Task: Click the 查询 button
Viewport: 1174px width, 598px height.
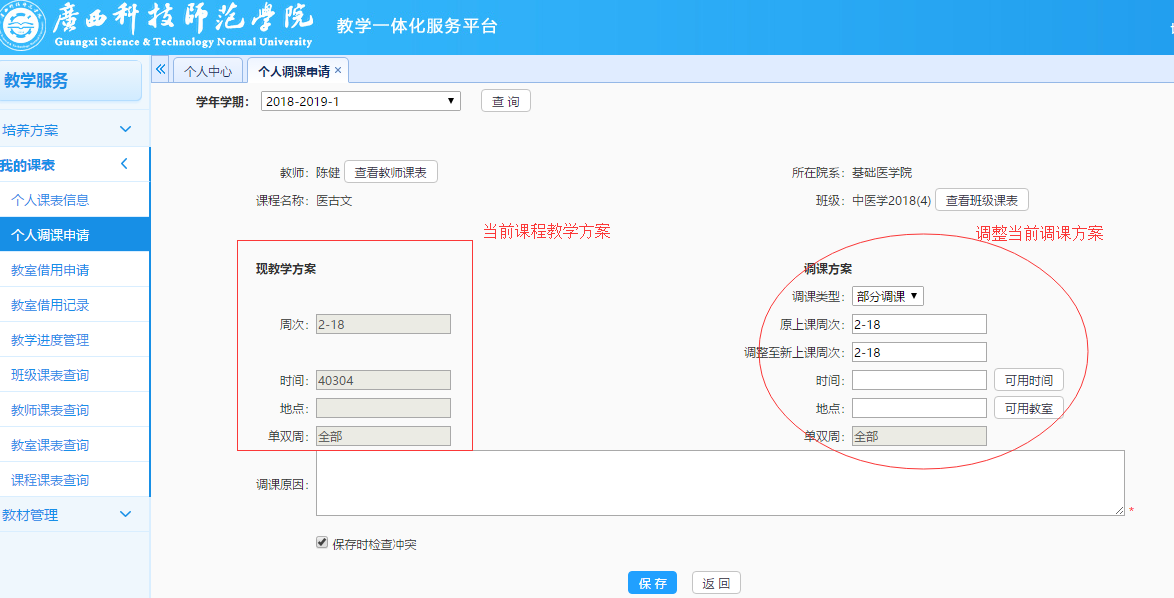Action: click(x=506, y=101)
